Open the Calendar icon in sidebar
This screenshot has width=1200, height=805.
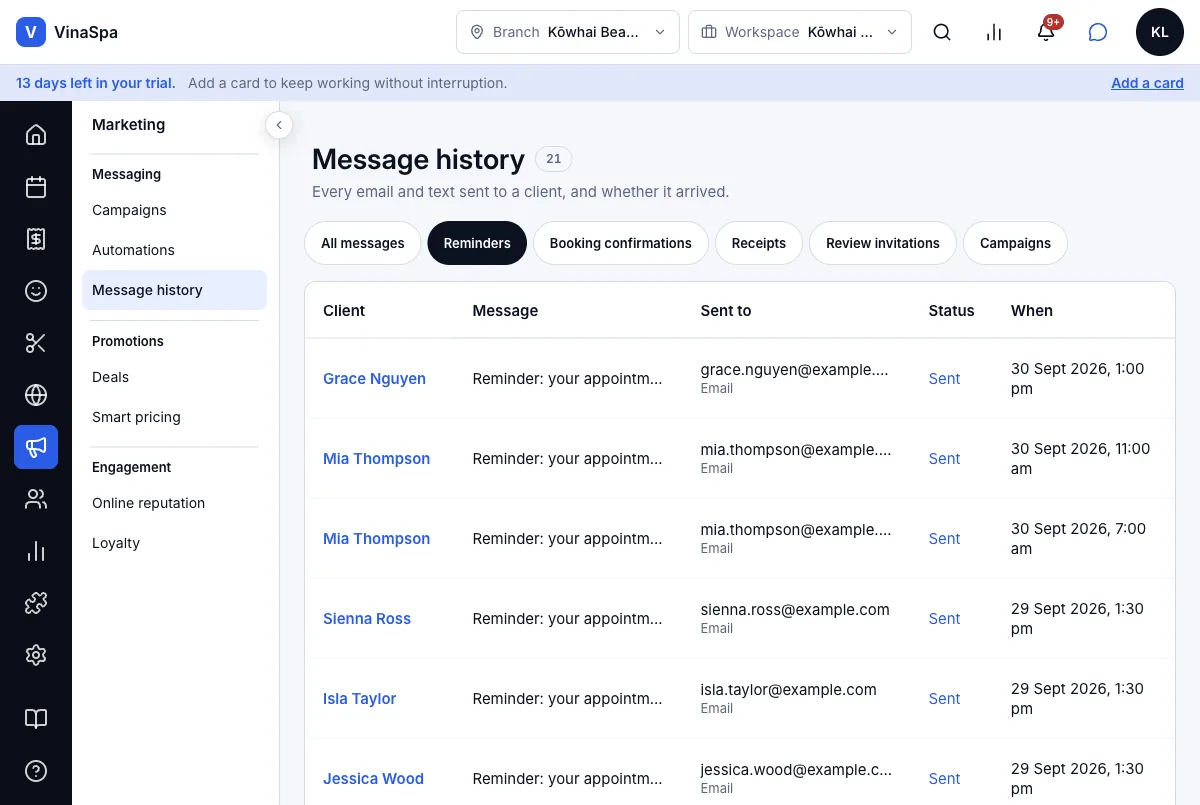tap(36, 186)
